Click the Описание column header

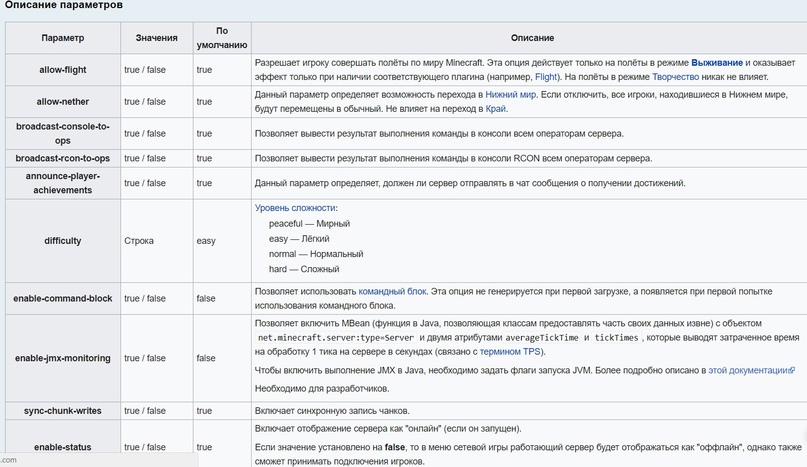532,38
